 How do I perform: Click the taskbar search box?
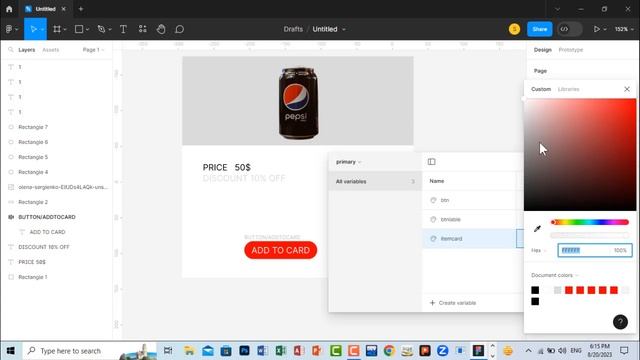tap(89, 351)
